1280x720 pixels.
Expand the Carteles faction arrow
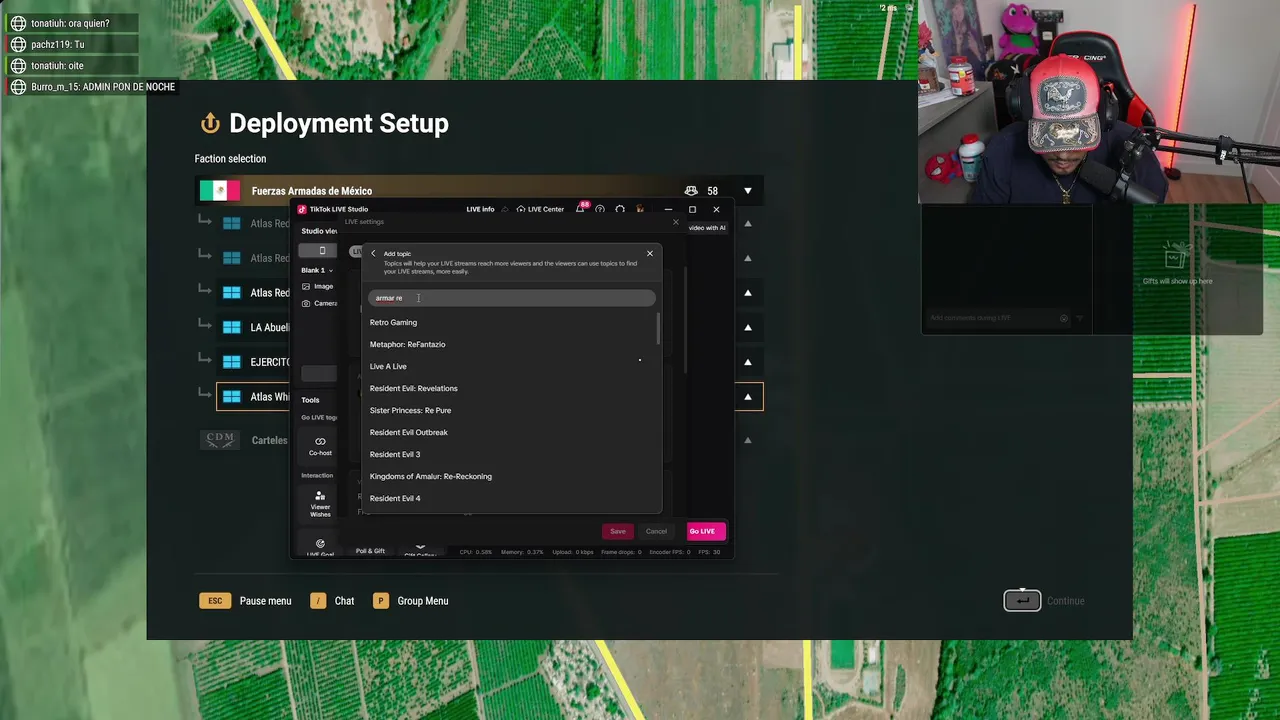748,440
